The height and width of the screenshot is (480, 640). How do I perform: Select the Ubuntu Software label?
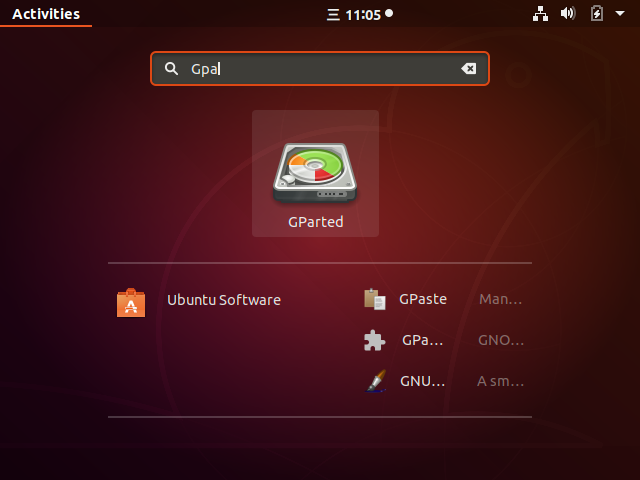click(x=224, y=300)
